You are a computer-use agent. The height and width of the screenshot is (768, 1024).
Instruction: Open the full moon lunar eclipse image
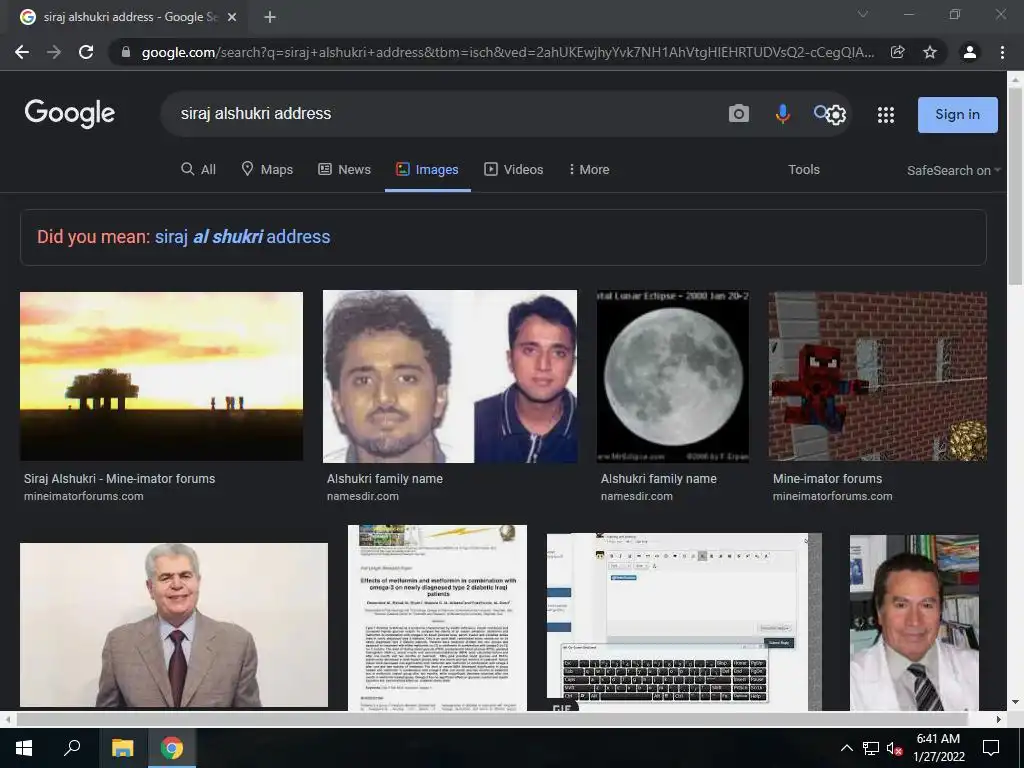tap(673, 376)
